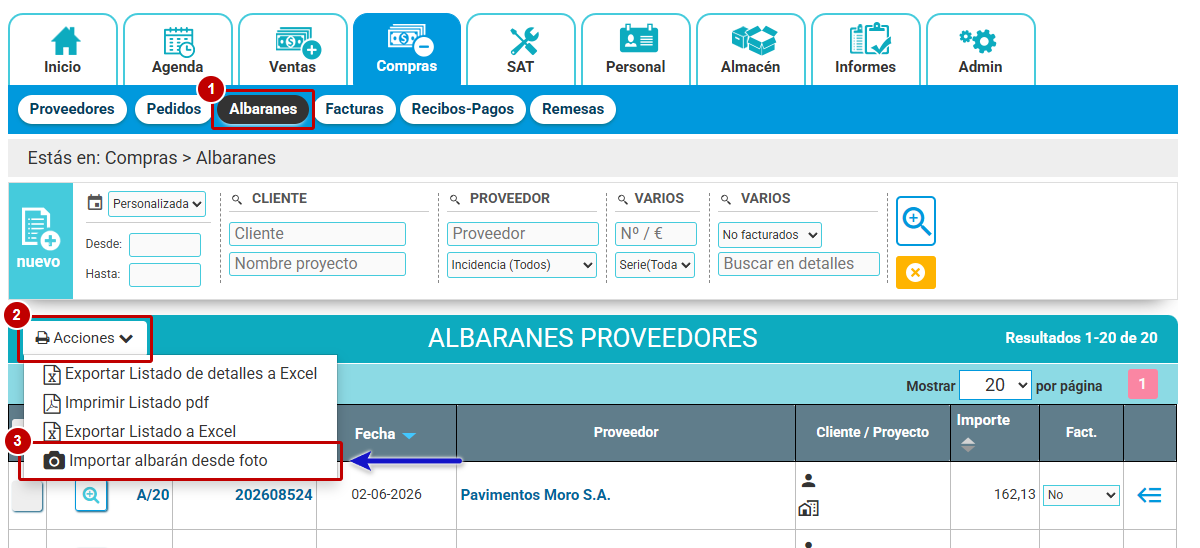Clear filters with yellow X button
The image size is (1200, 548).
tap(916, 273)
